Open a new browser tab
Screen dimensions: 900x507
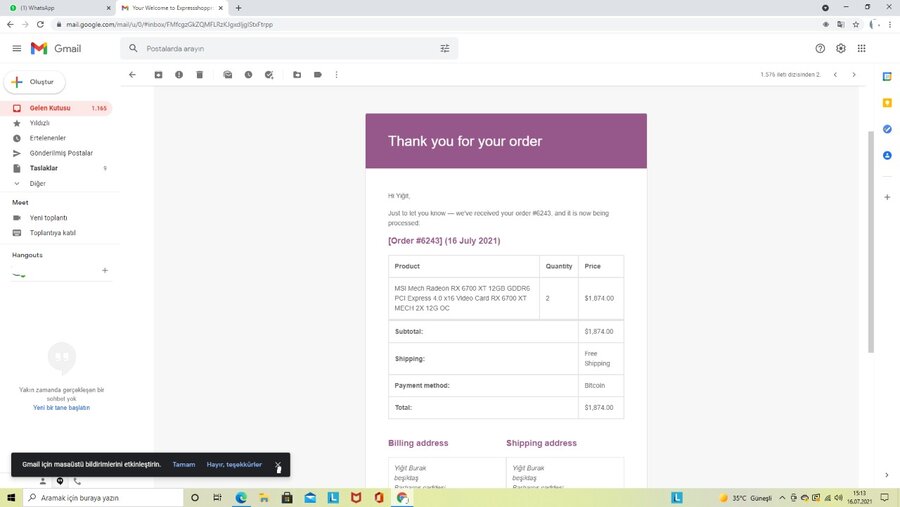(x=238, y=8)
